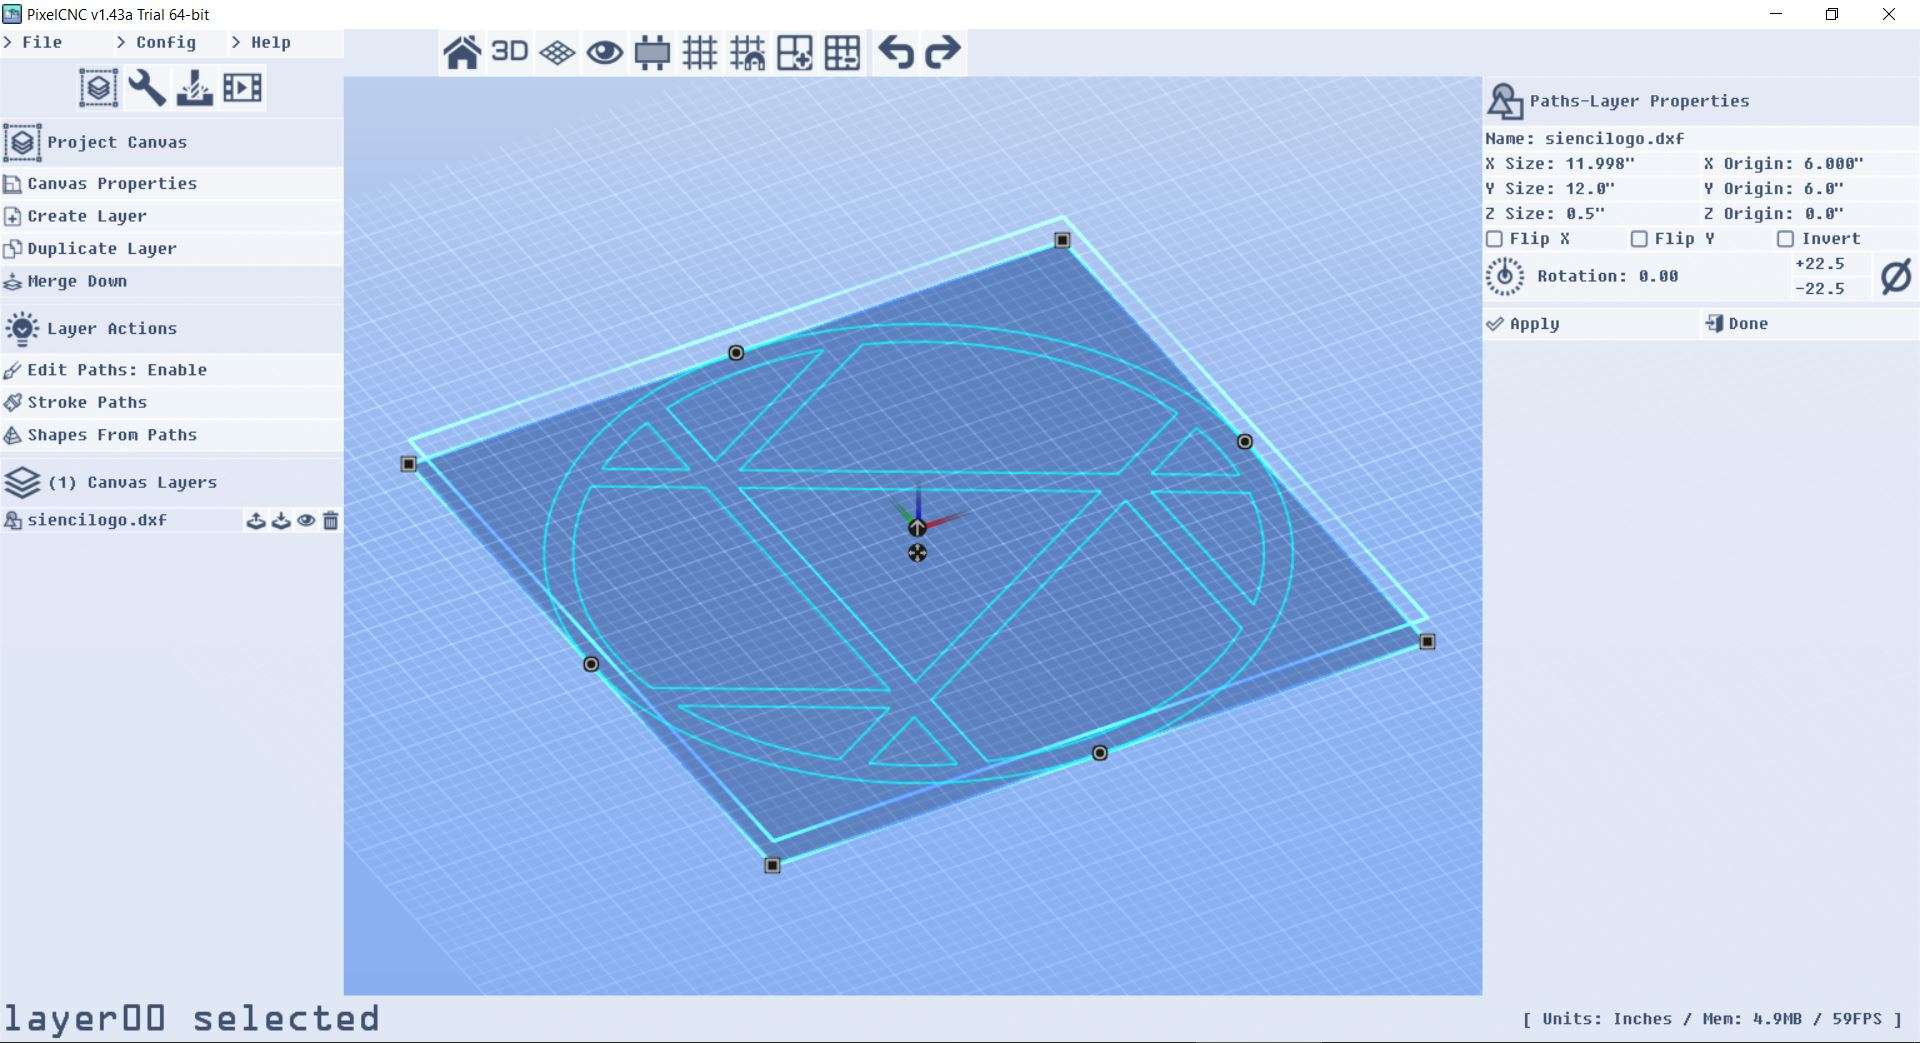This screenshot has height=1043, width=1920.
Task: Enable Edit Paths
Action: pyautogui.click(x=171, y=370)
